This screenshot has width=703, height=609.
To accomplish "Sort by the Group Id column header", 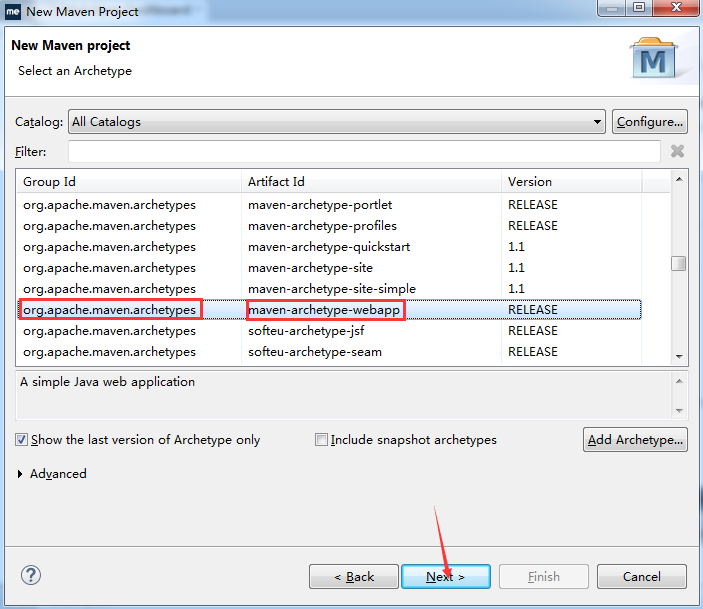I will 129,182.
